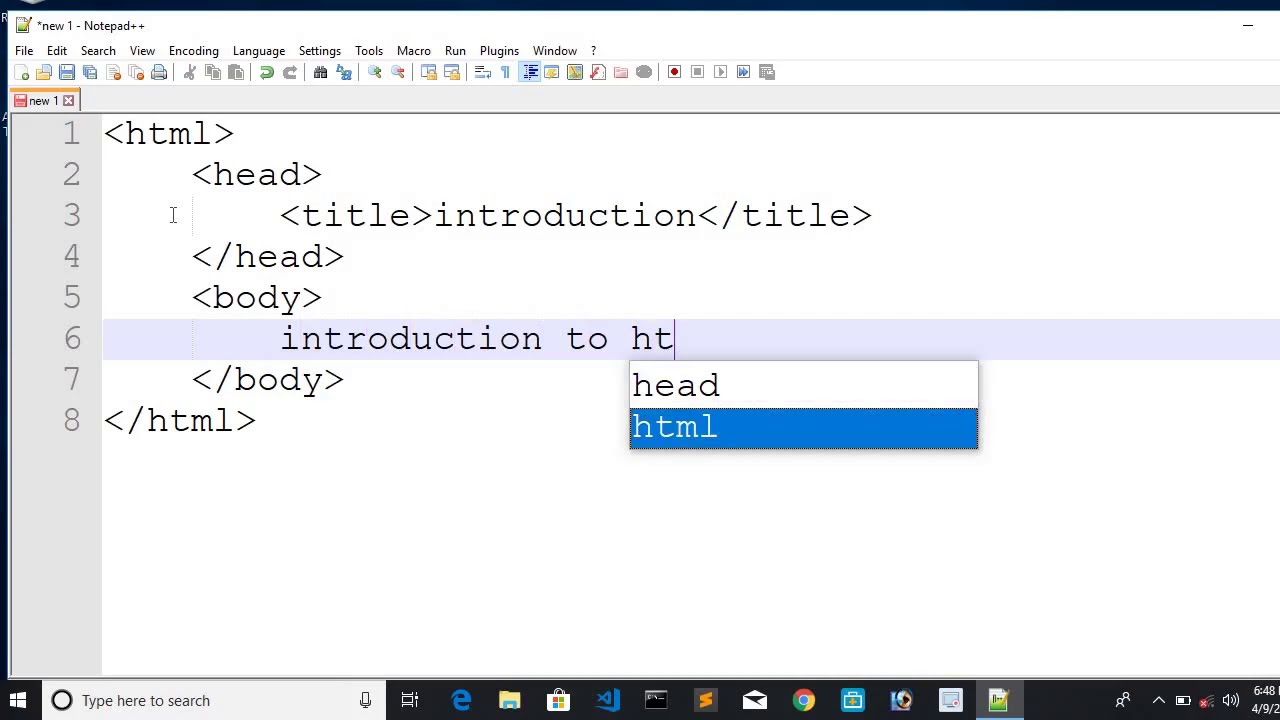
Task: Click the Monitoring toolbar icon
Action: pyautogui.click(x=644, y=72)
